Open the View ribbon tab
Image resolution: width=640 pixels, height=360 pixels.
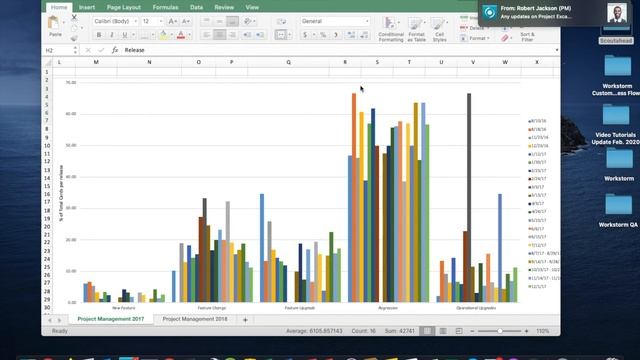(252, 7)
